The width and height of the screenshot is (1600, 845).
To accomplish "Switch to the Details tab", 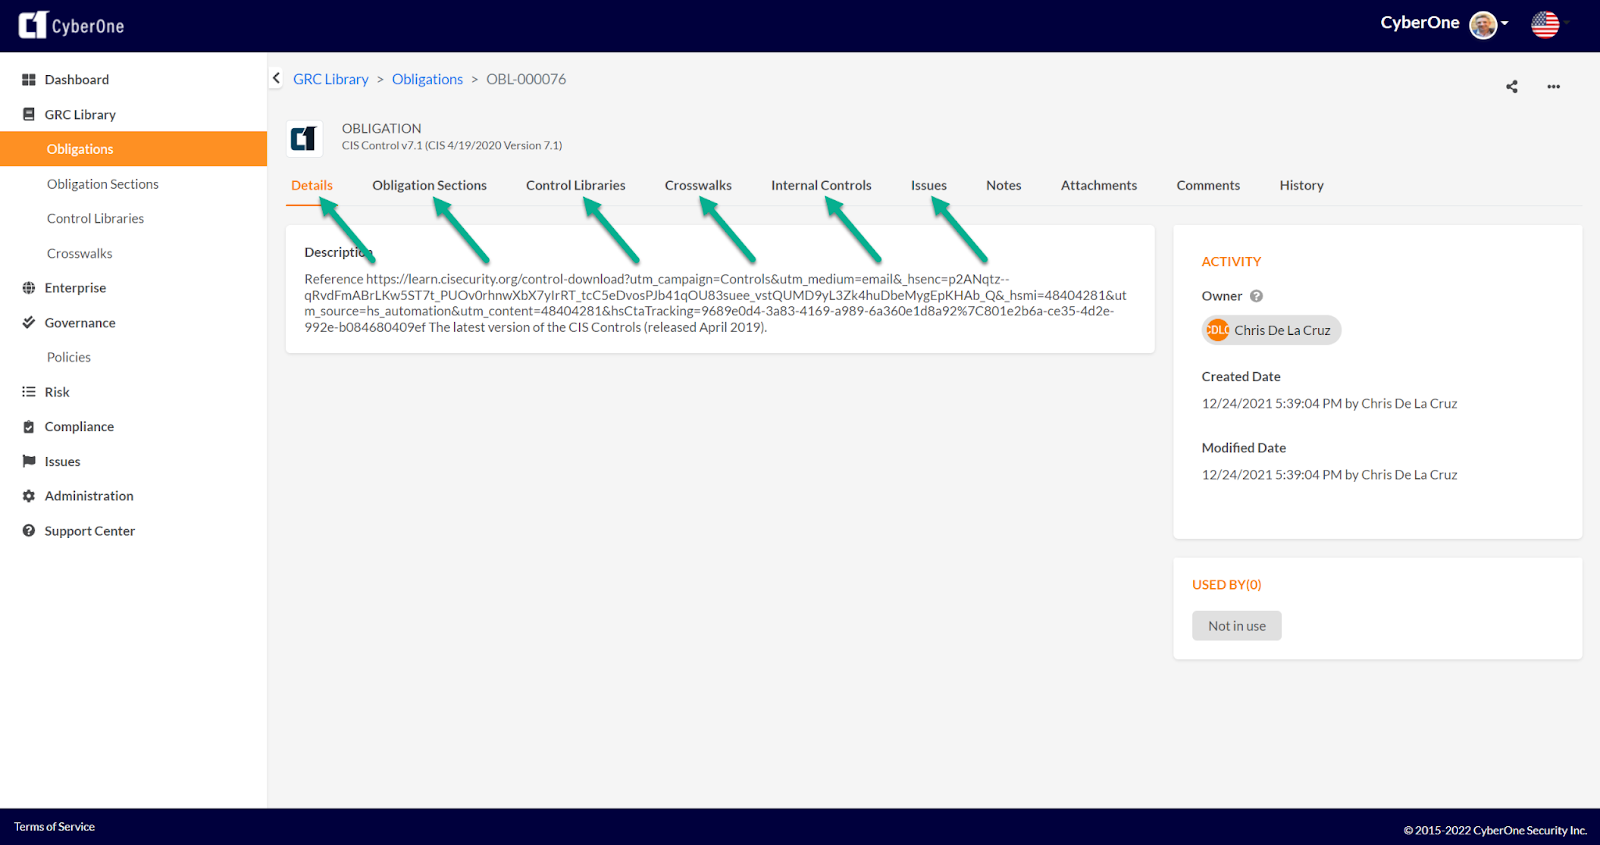I will [x=312, y=186].
